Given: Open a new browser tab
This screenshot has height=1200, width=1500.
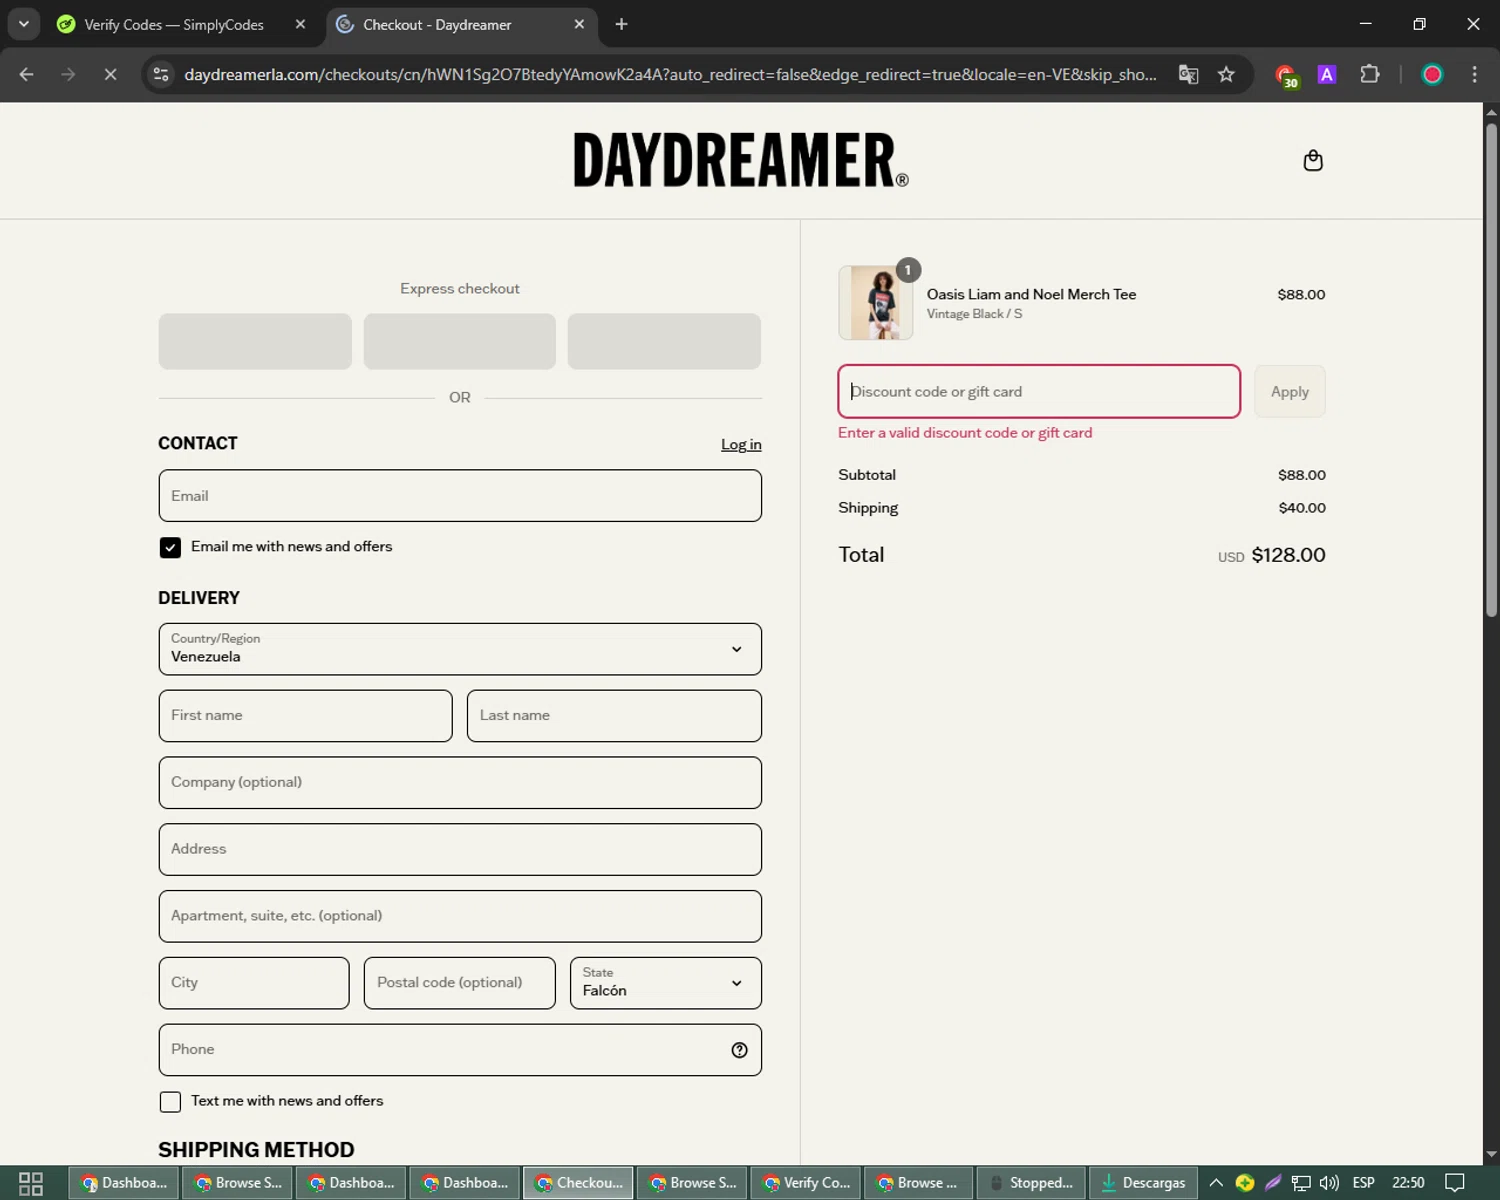Looking at the screenshot, I should click(621, 24).
